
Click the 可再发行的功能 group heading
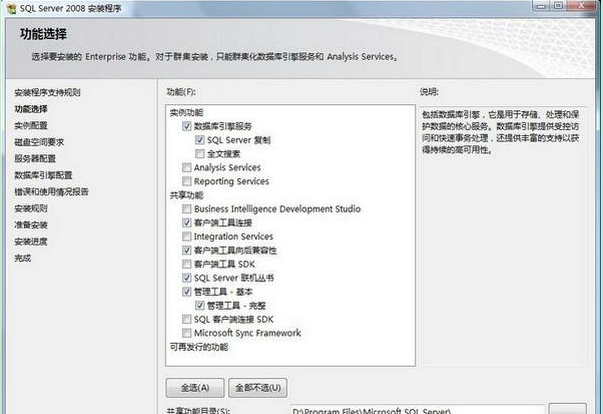(199, 347)
